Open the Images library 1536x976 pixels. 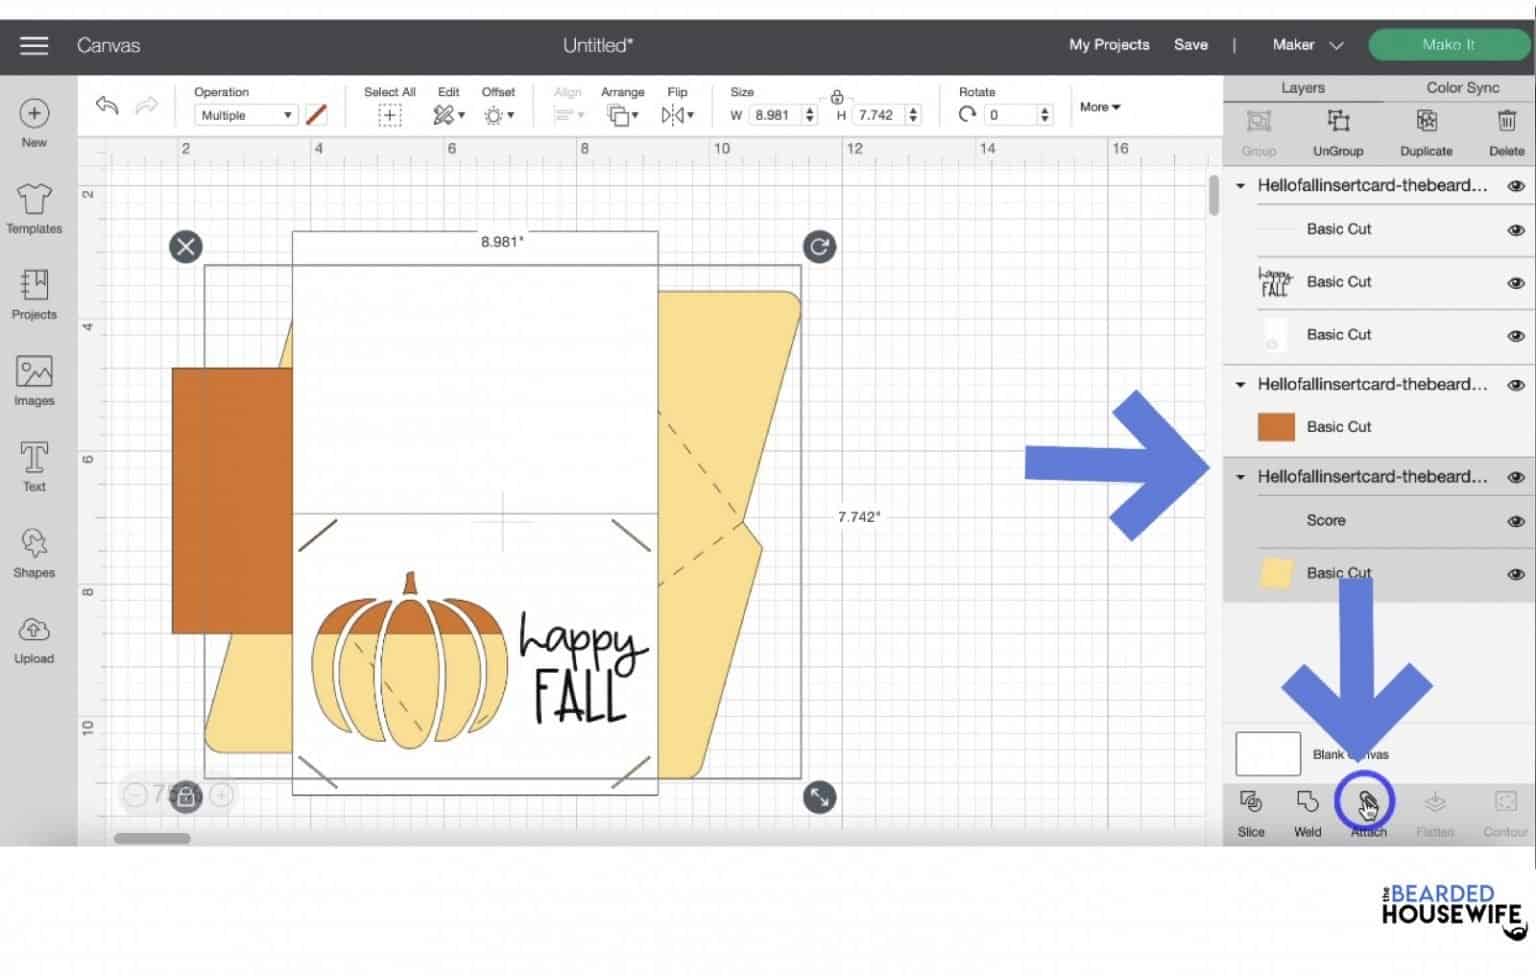pyautogui.click(x=34, y=380)
